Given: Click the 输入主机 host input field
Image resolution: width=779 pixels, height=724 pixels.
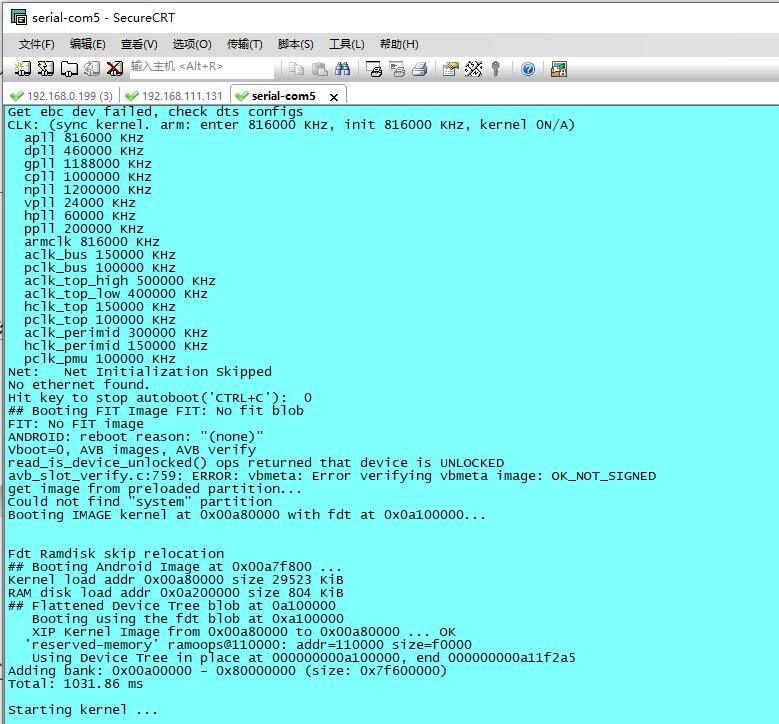Looking at the screenshot, I should point(202,69).
